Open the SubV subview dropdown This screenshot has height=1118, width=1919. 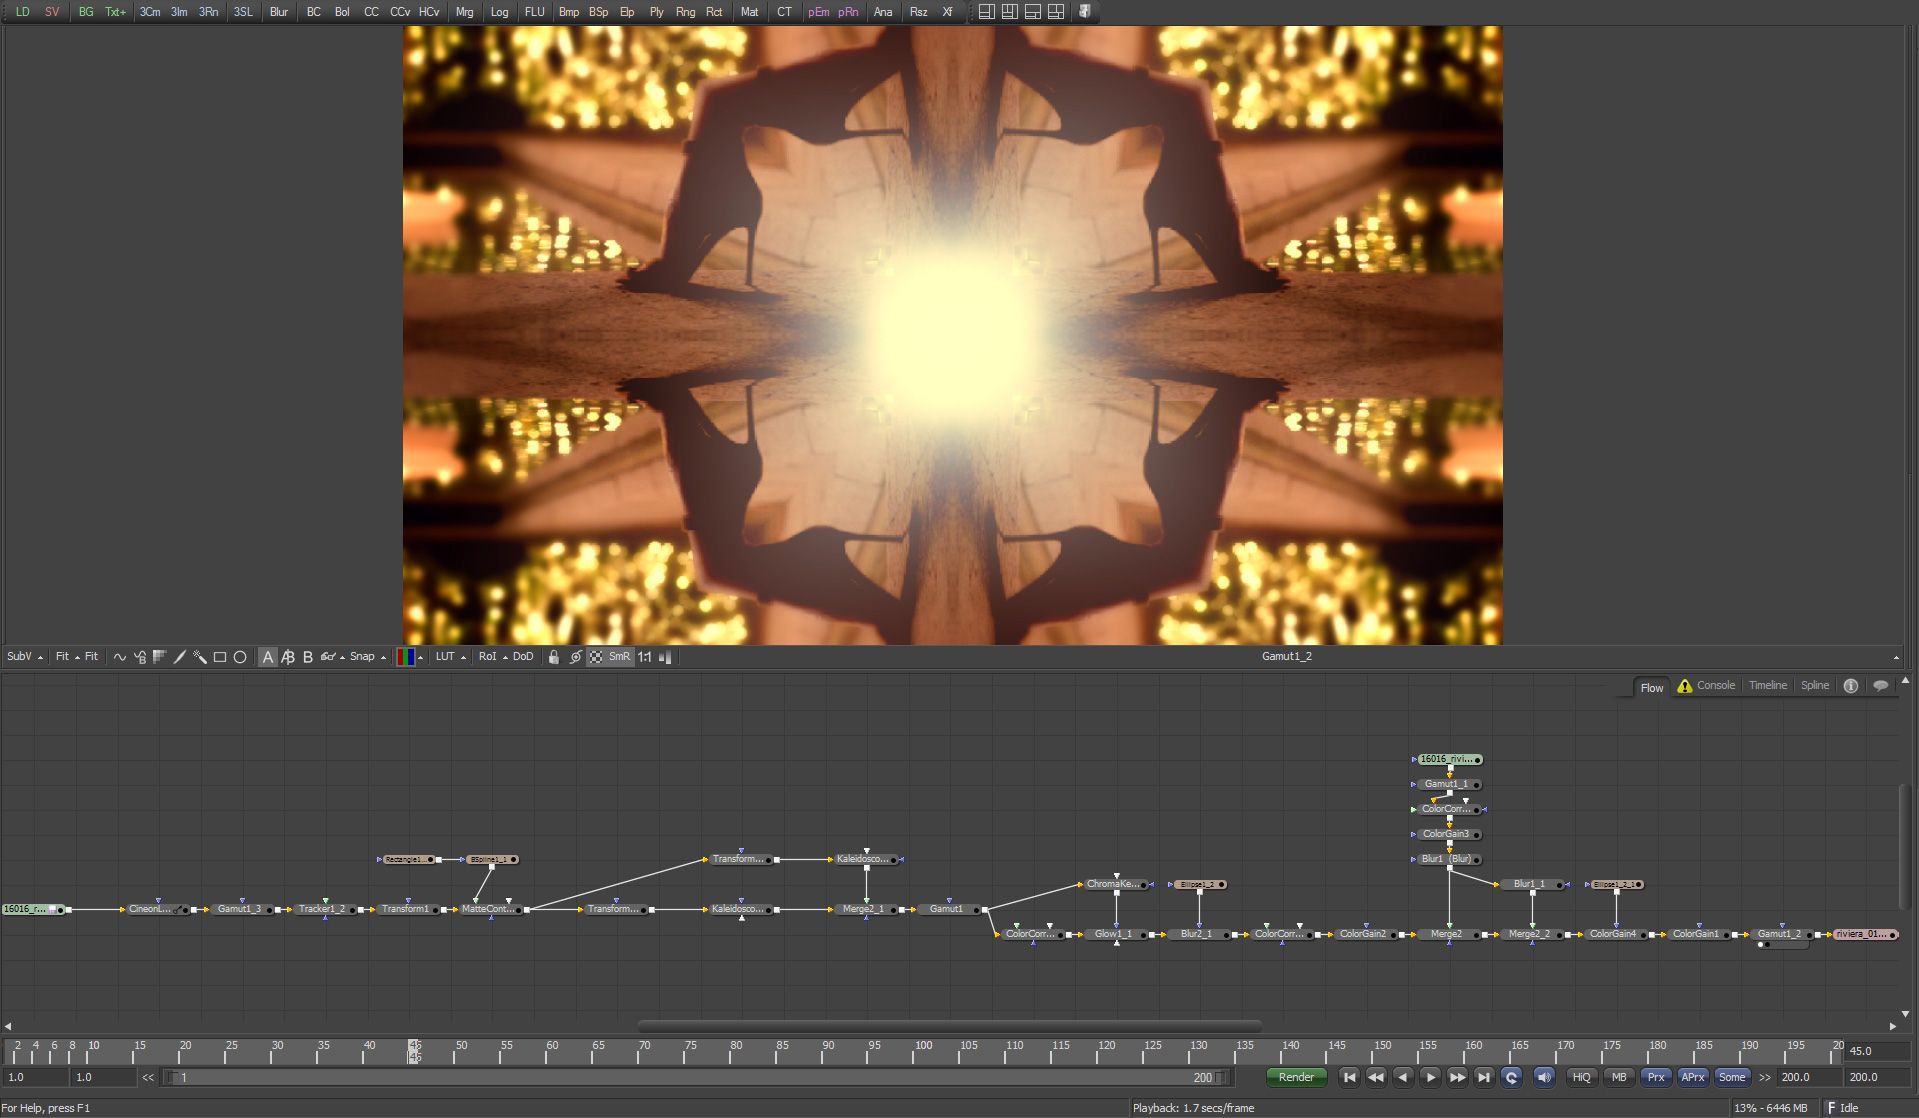tap(25, 657)
